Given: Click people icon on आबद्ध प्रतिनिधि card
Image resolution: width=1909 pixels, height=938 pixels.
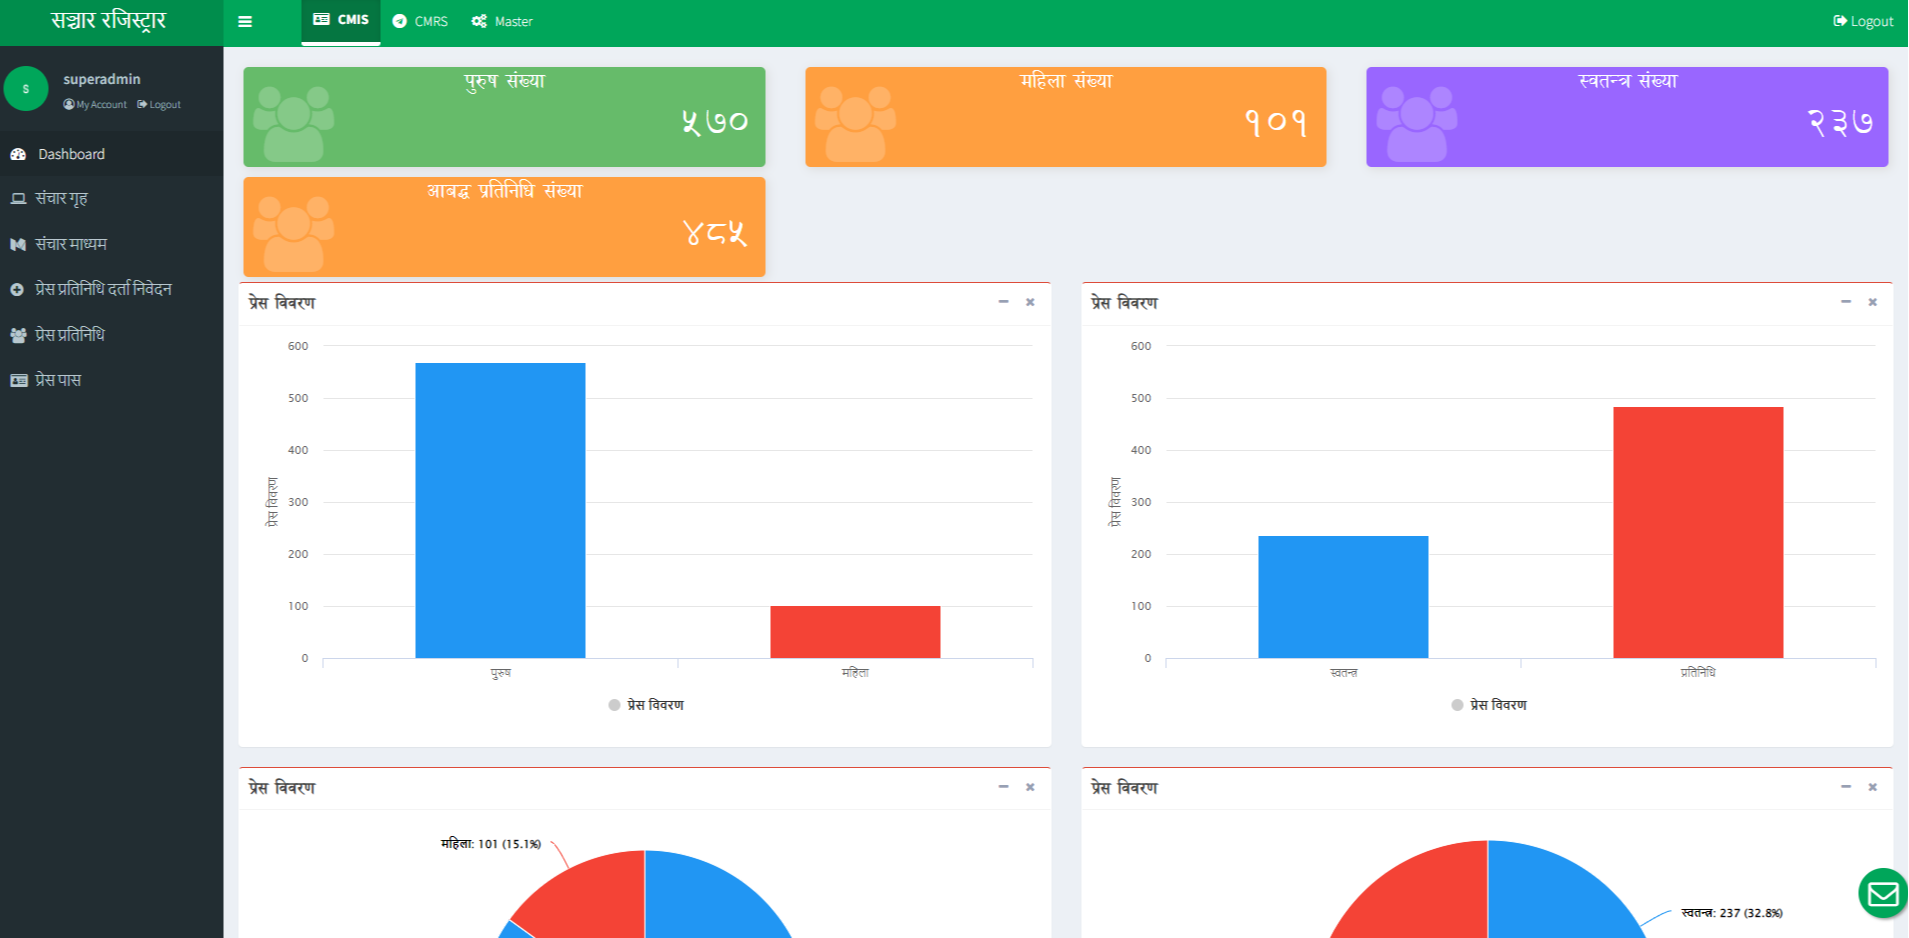Looking at the screenshot, I should click(293, 234).
